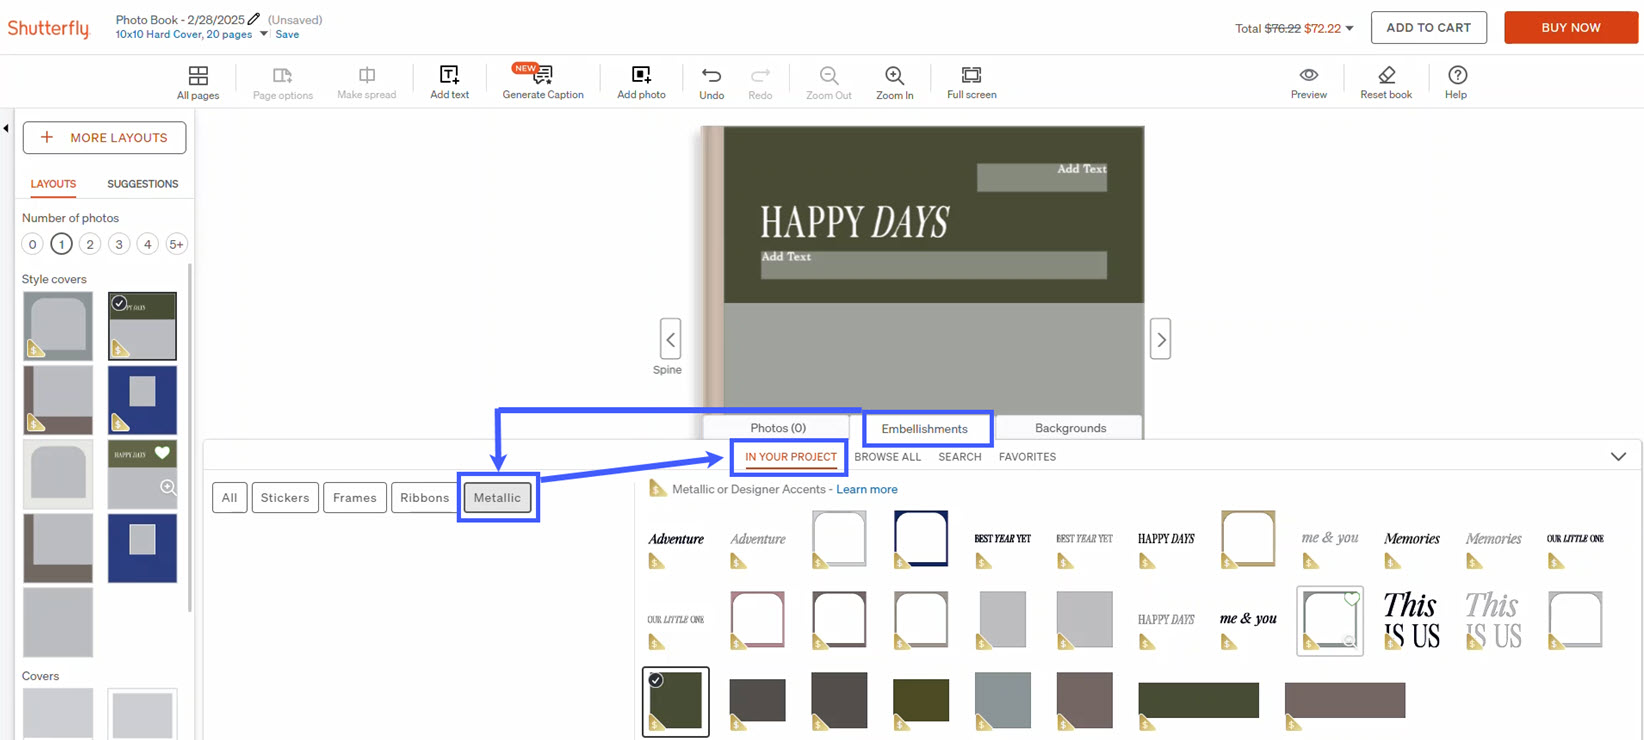
Task: Open the All pages view
Action: click(x=198, y=76)
